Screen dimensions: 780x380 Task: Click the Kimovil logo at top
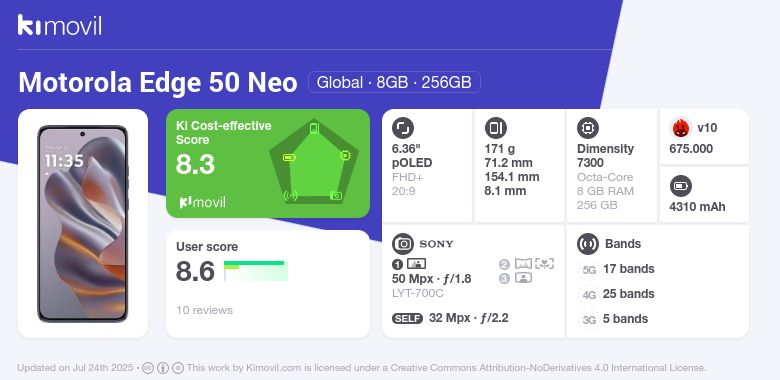point(60,25)
